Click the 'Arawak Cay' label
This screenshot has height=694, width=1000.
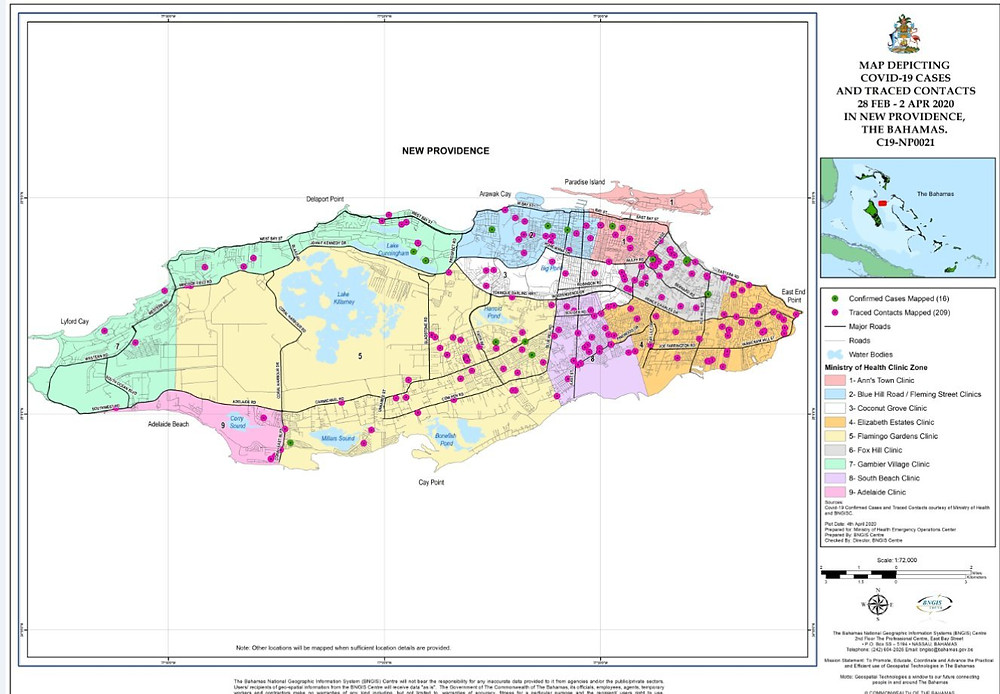click(x=496, y=193)
